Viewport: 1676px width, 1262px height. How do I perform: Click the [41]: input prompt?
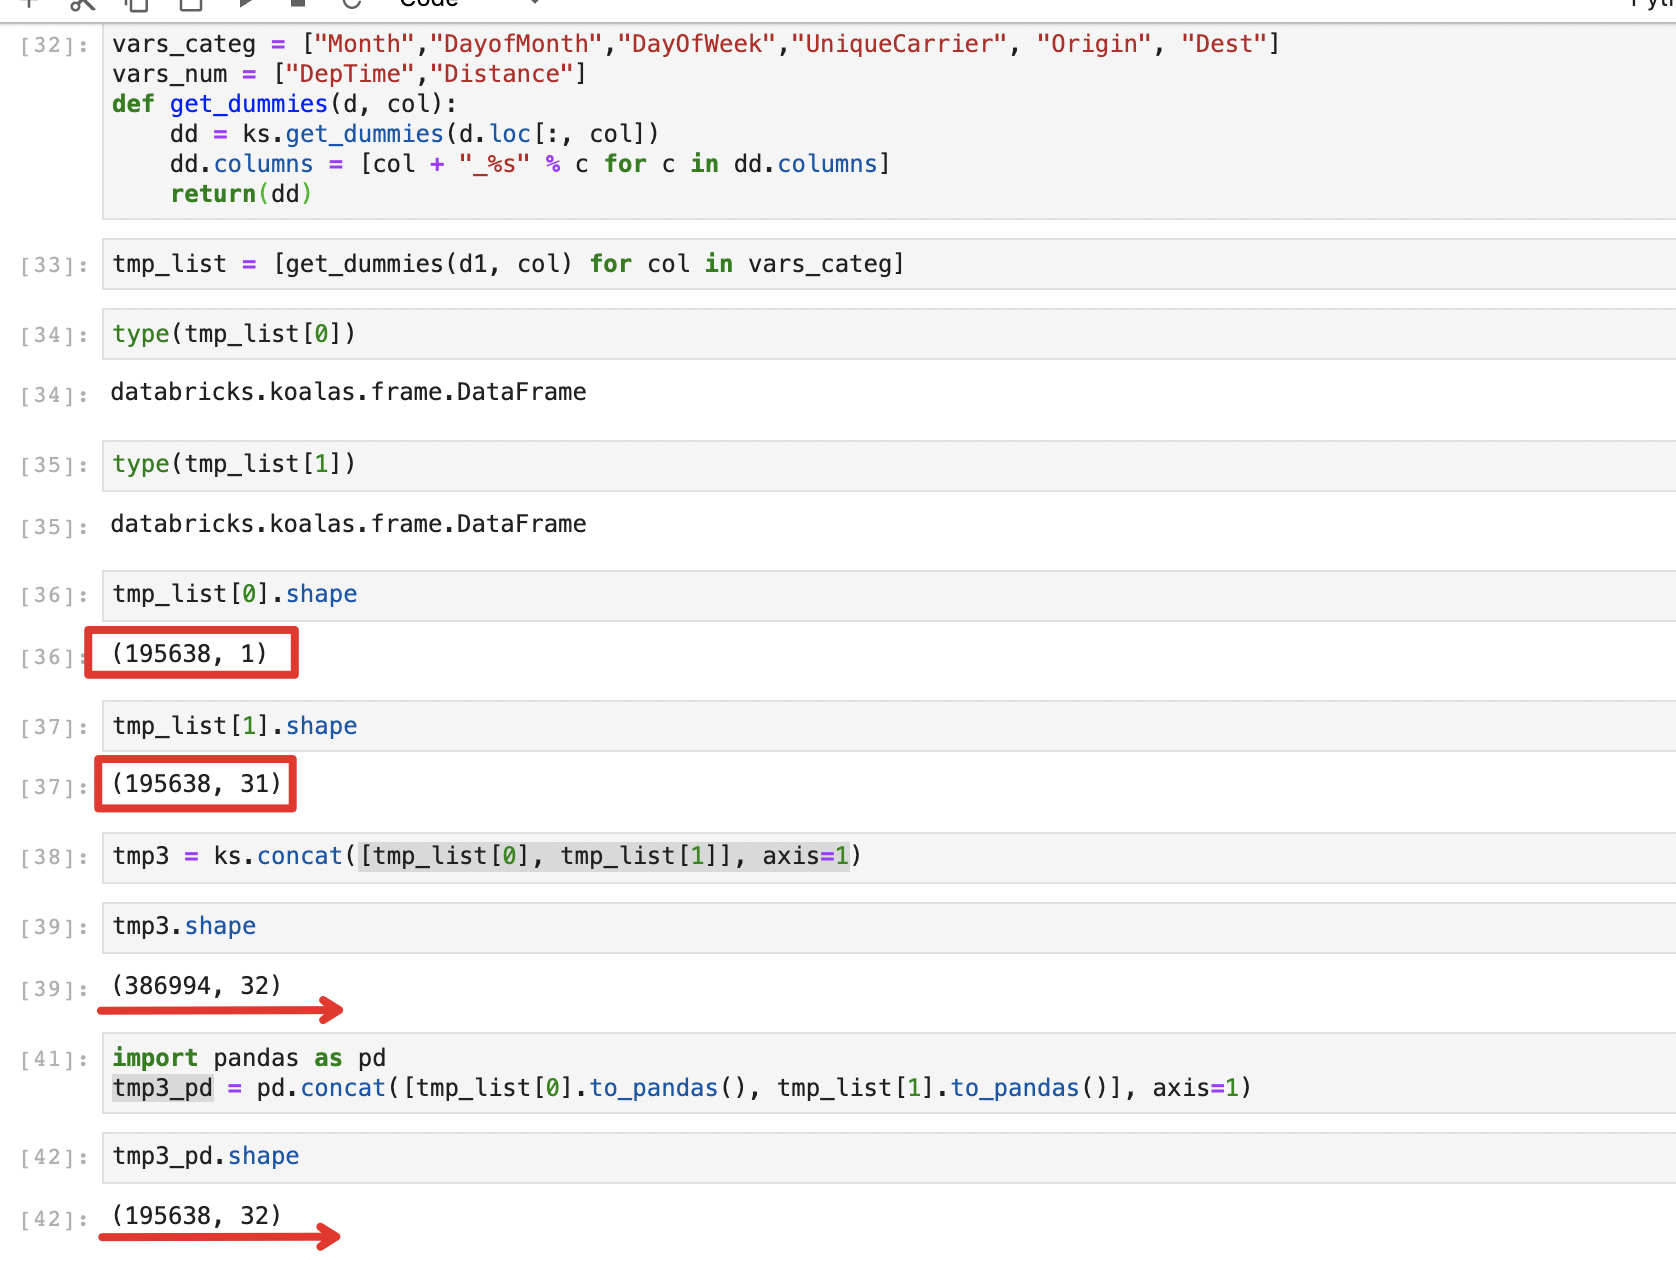click(55, 1060)
